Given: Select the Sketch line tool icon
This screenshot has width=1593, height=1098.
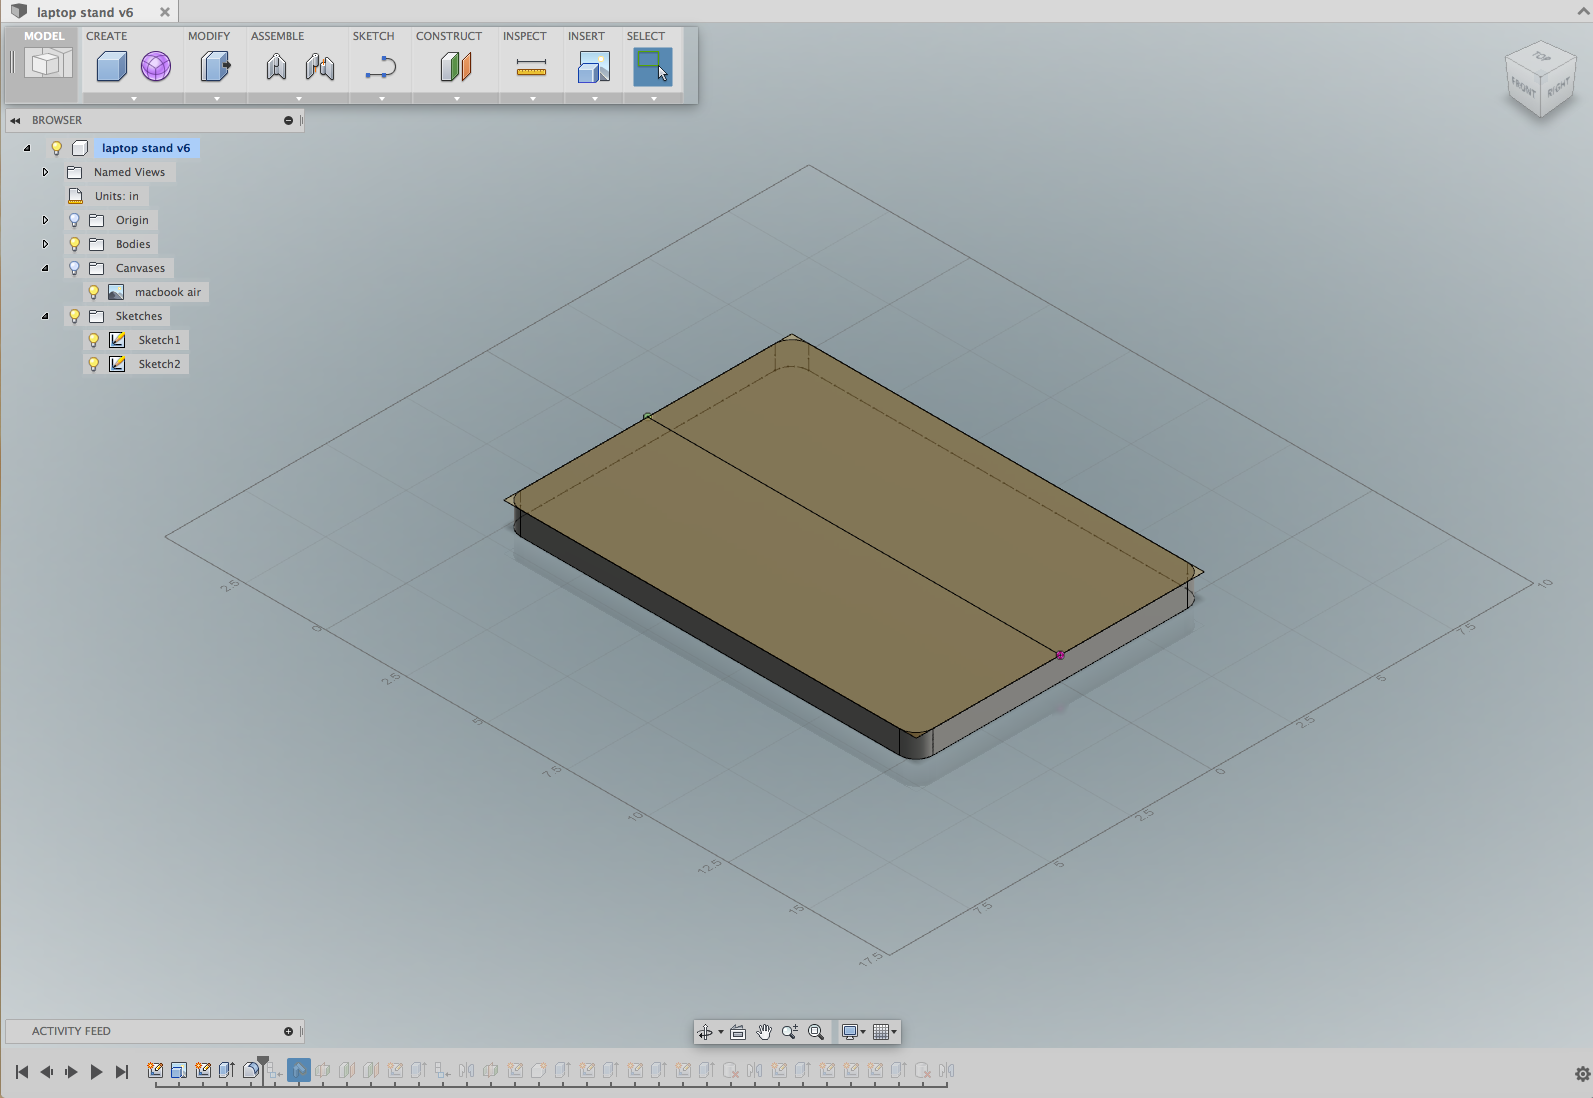Looking at the screenshot, I should tap(380, 68).
